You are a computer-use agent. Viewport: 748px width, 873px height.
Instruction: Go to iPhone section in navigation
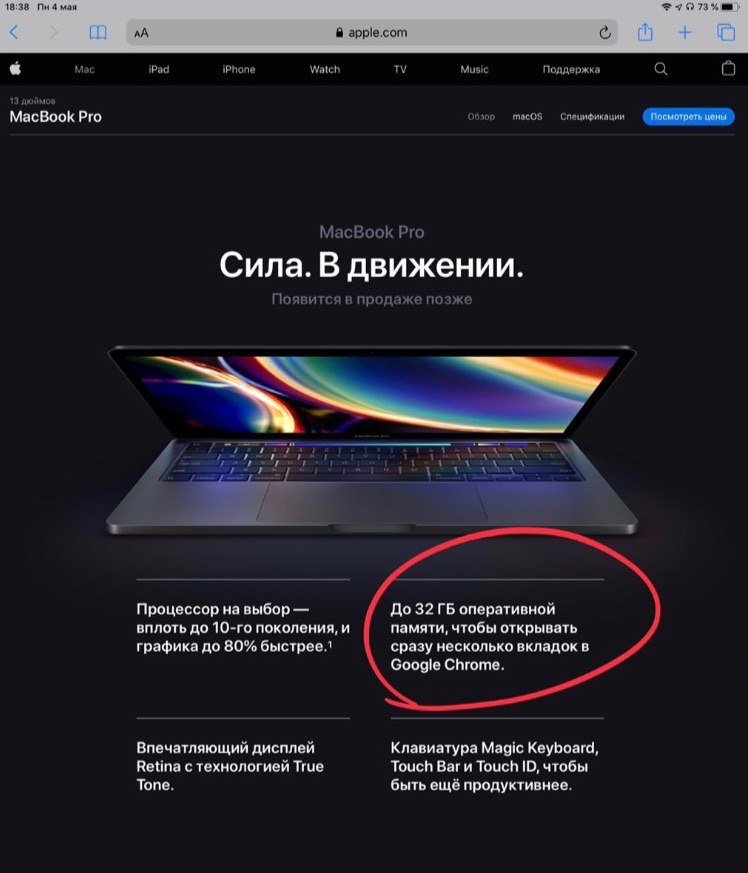(x=239, y=70)
